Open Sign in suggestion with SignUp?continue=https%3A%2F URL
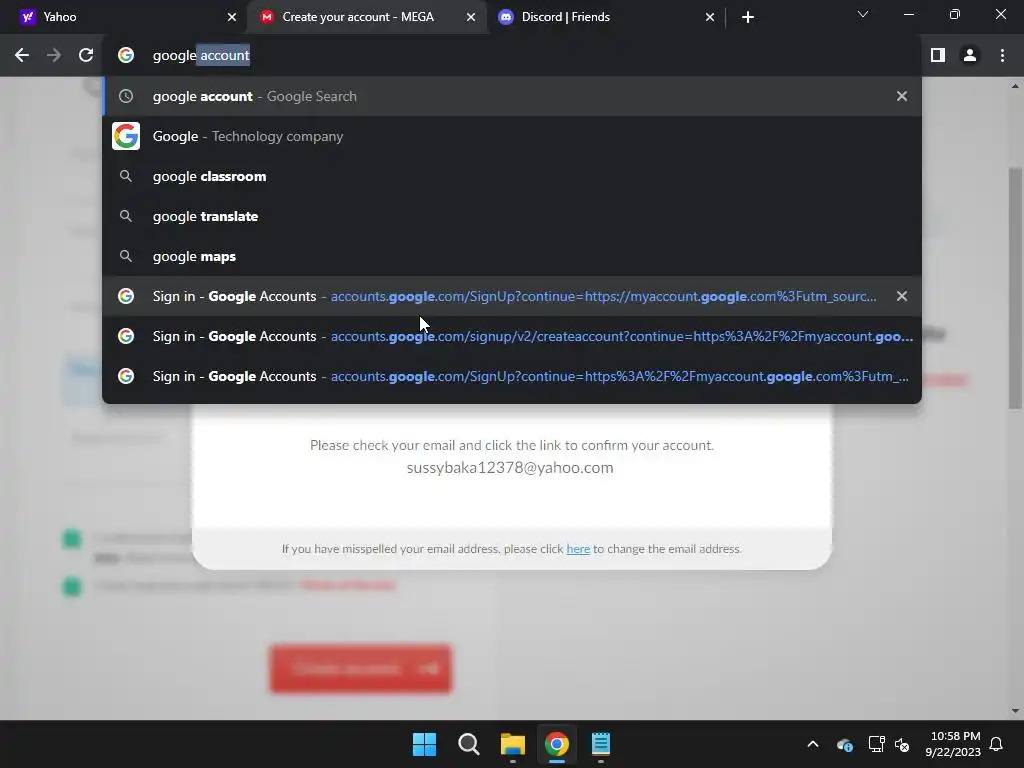The height and width of the screenshot is (768, 1024). [512, 376]
